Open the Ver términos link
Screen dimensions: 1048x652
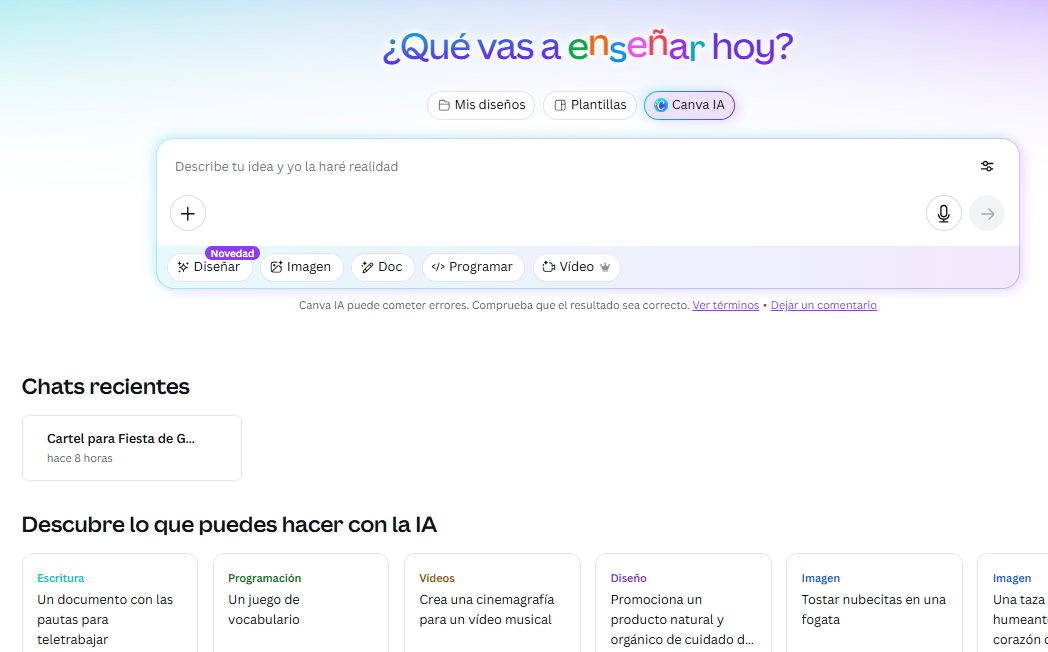[725, 305]
